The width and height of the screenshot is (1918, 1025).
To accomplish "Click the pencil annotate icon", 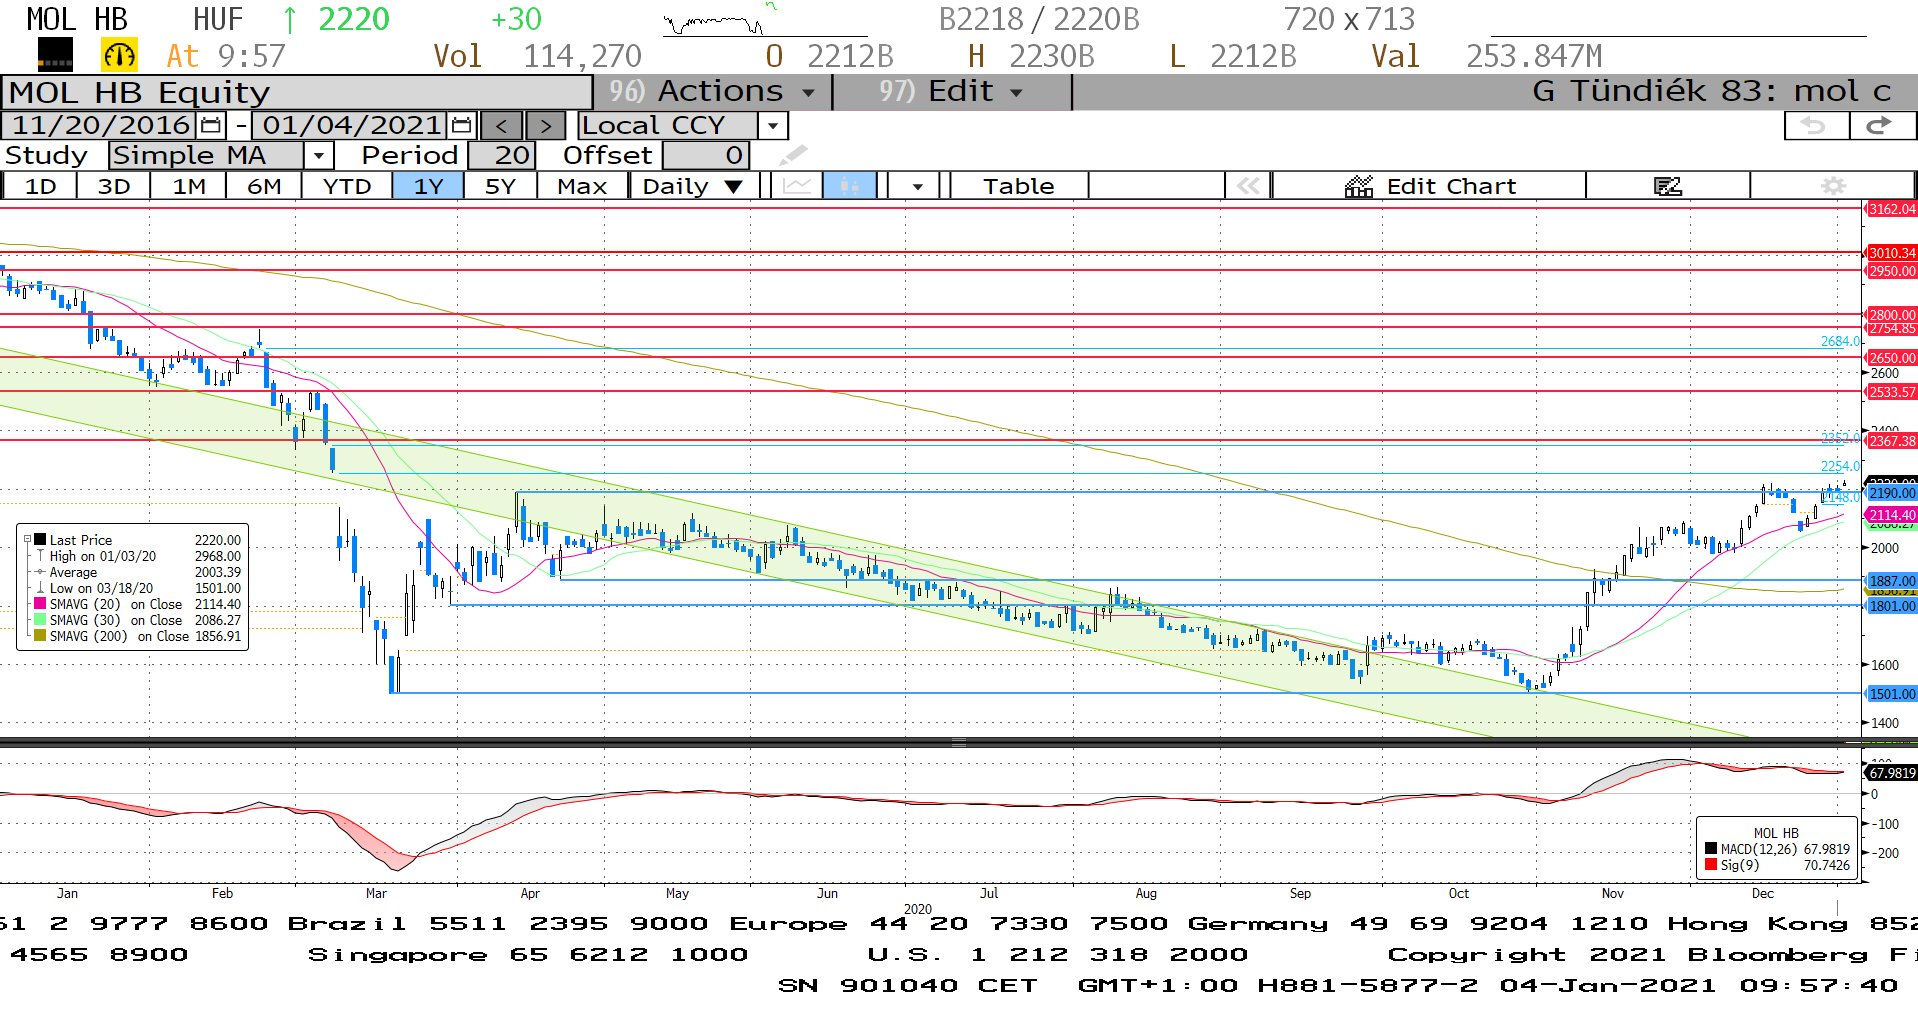I will [792, 155].
